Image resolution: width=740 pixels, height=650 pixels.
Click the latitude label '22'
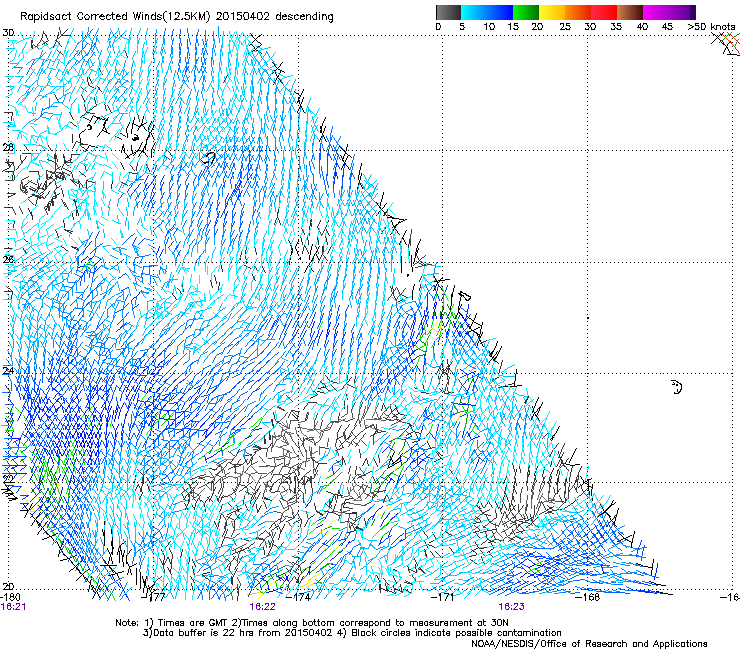click(8, 479)
